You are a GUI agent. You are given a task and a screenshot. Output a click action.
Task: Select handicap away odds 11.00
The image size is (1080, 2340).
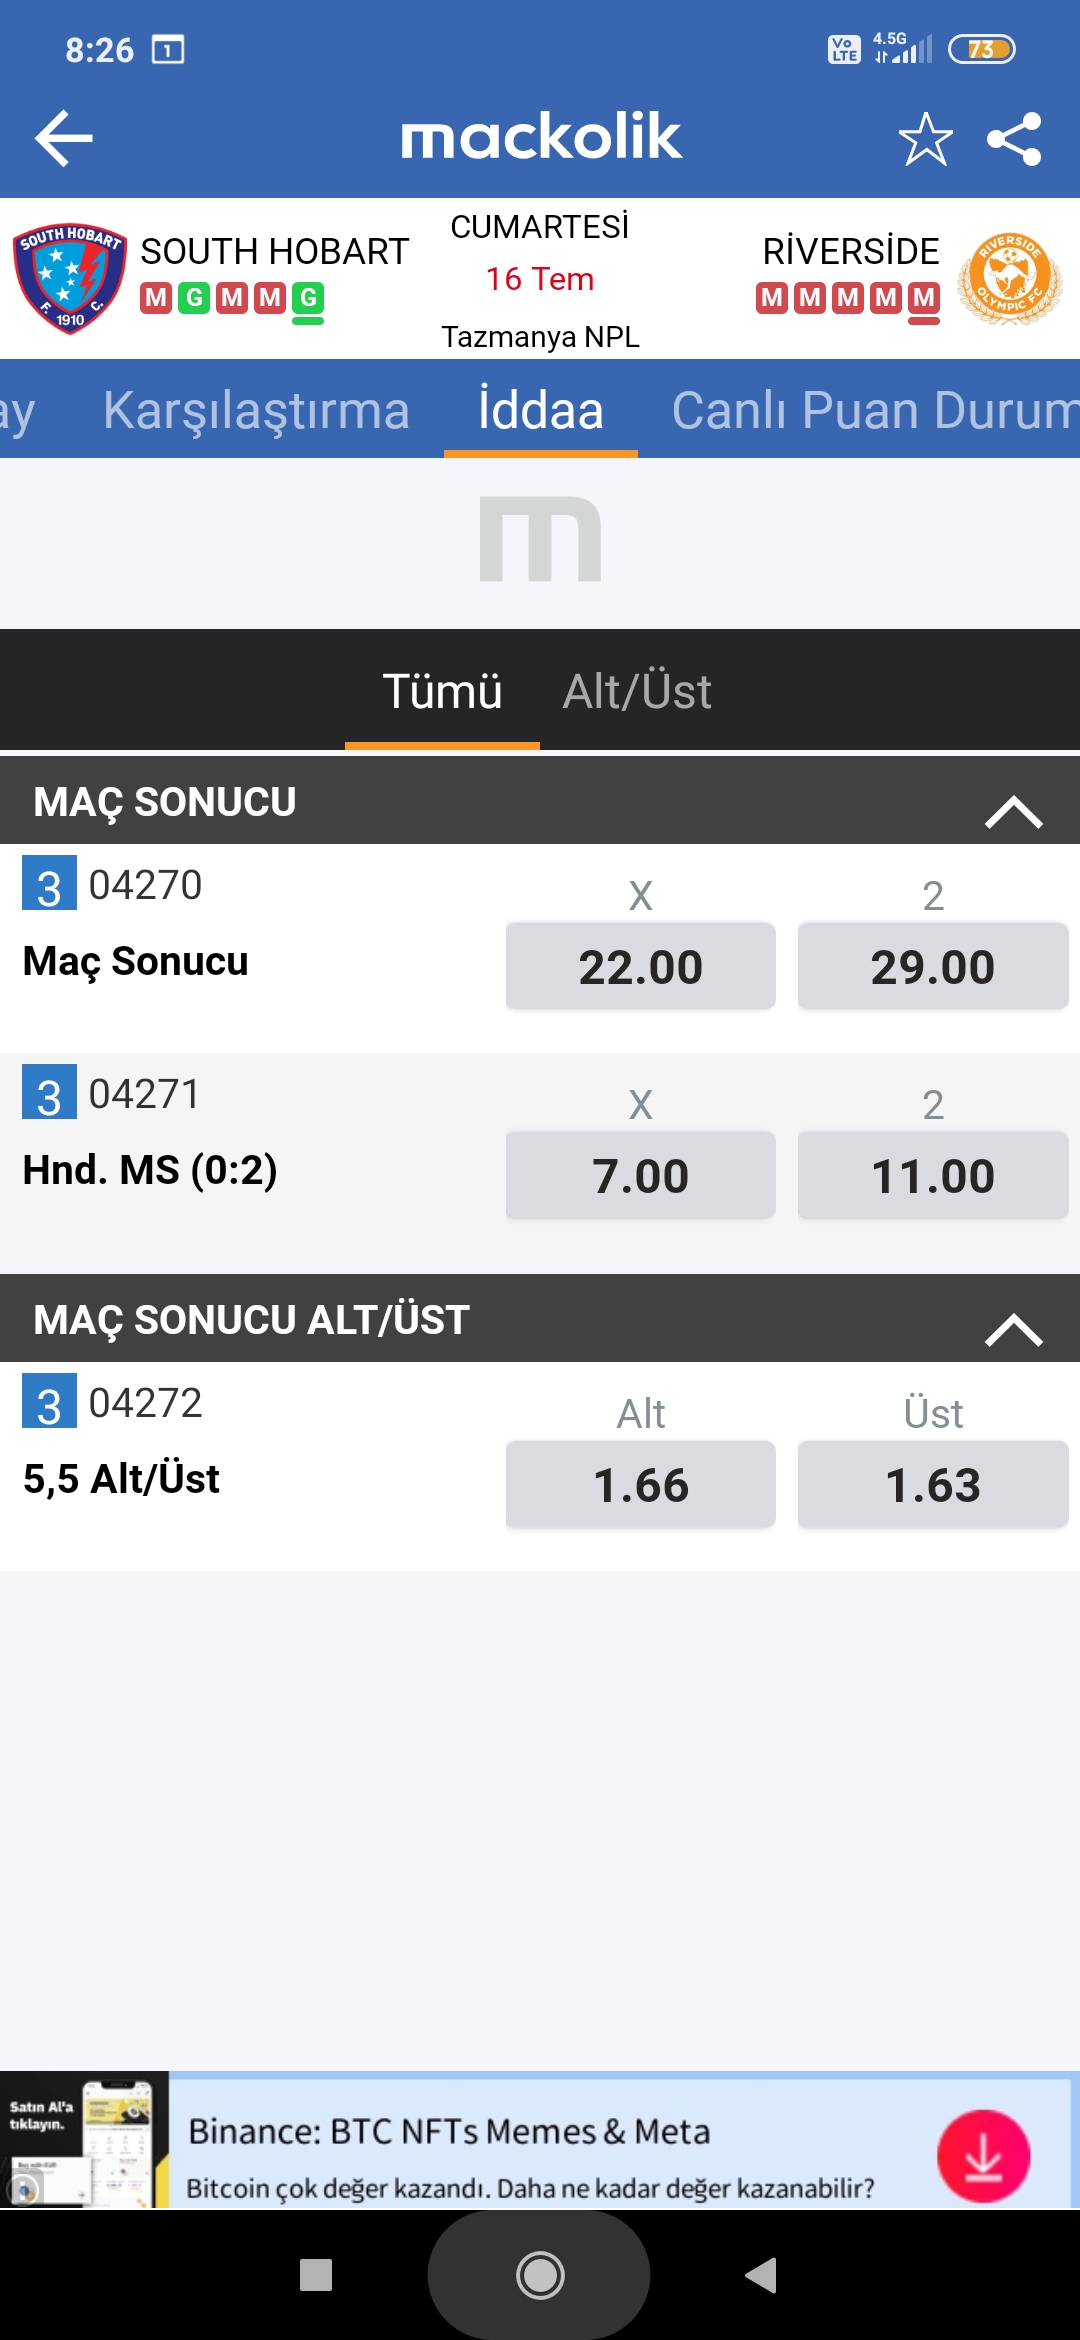point(933,1175)
